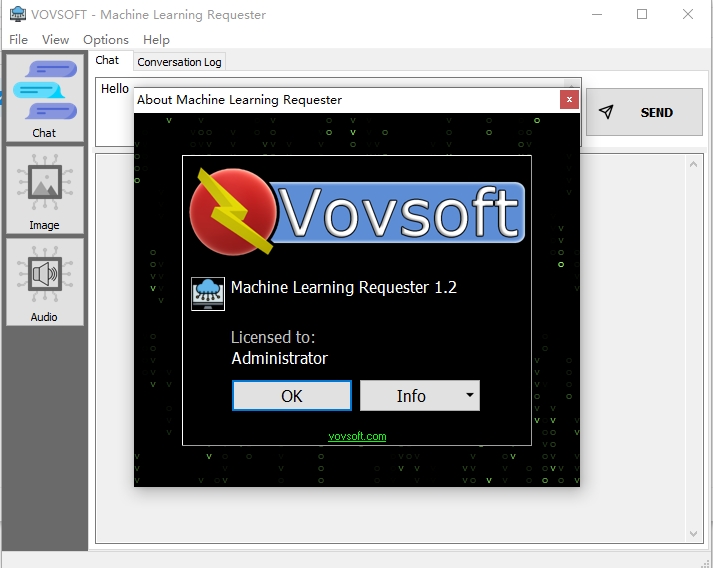
Task: Click the Vovsoft logo in About dialog
Action: (x=357, y=212)
